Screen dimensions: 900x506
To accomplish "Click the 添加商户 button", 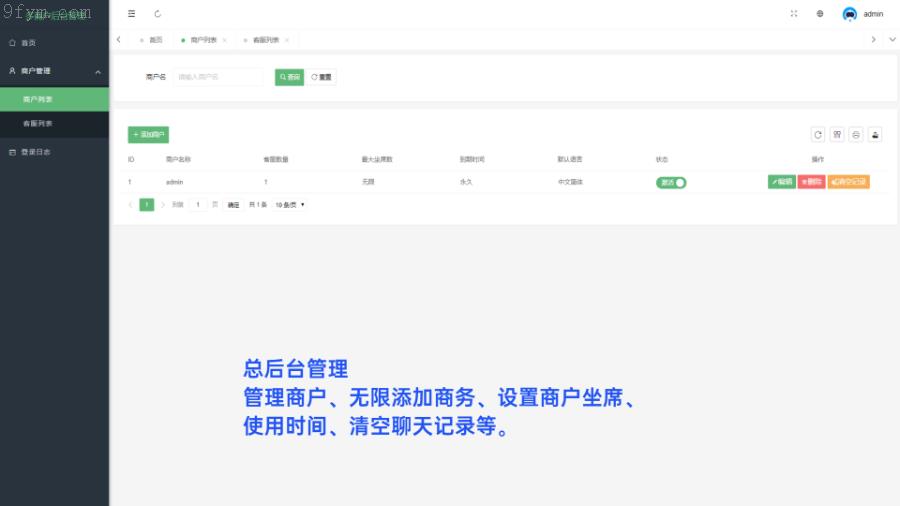I will tap(149, 134).
